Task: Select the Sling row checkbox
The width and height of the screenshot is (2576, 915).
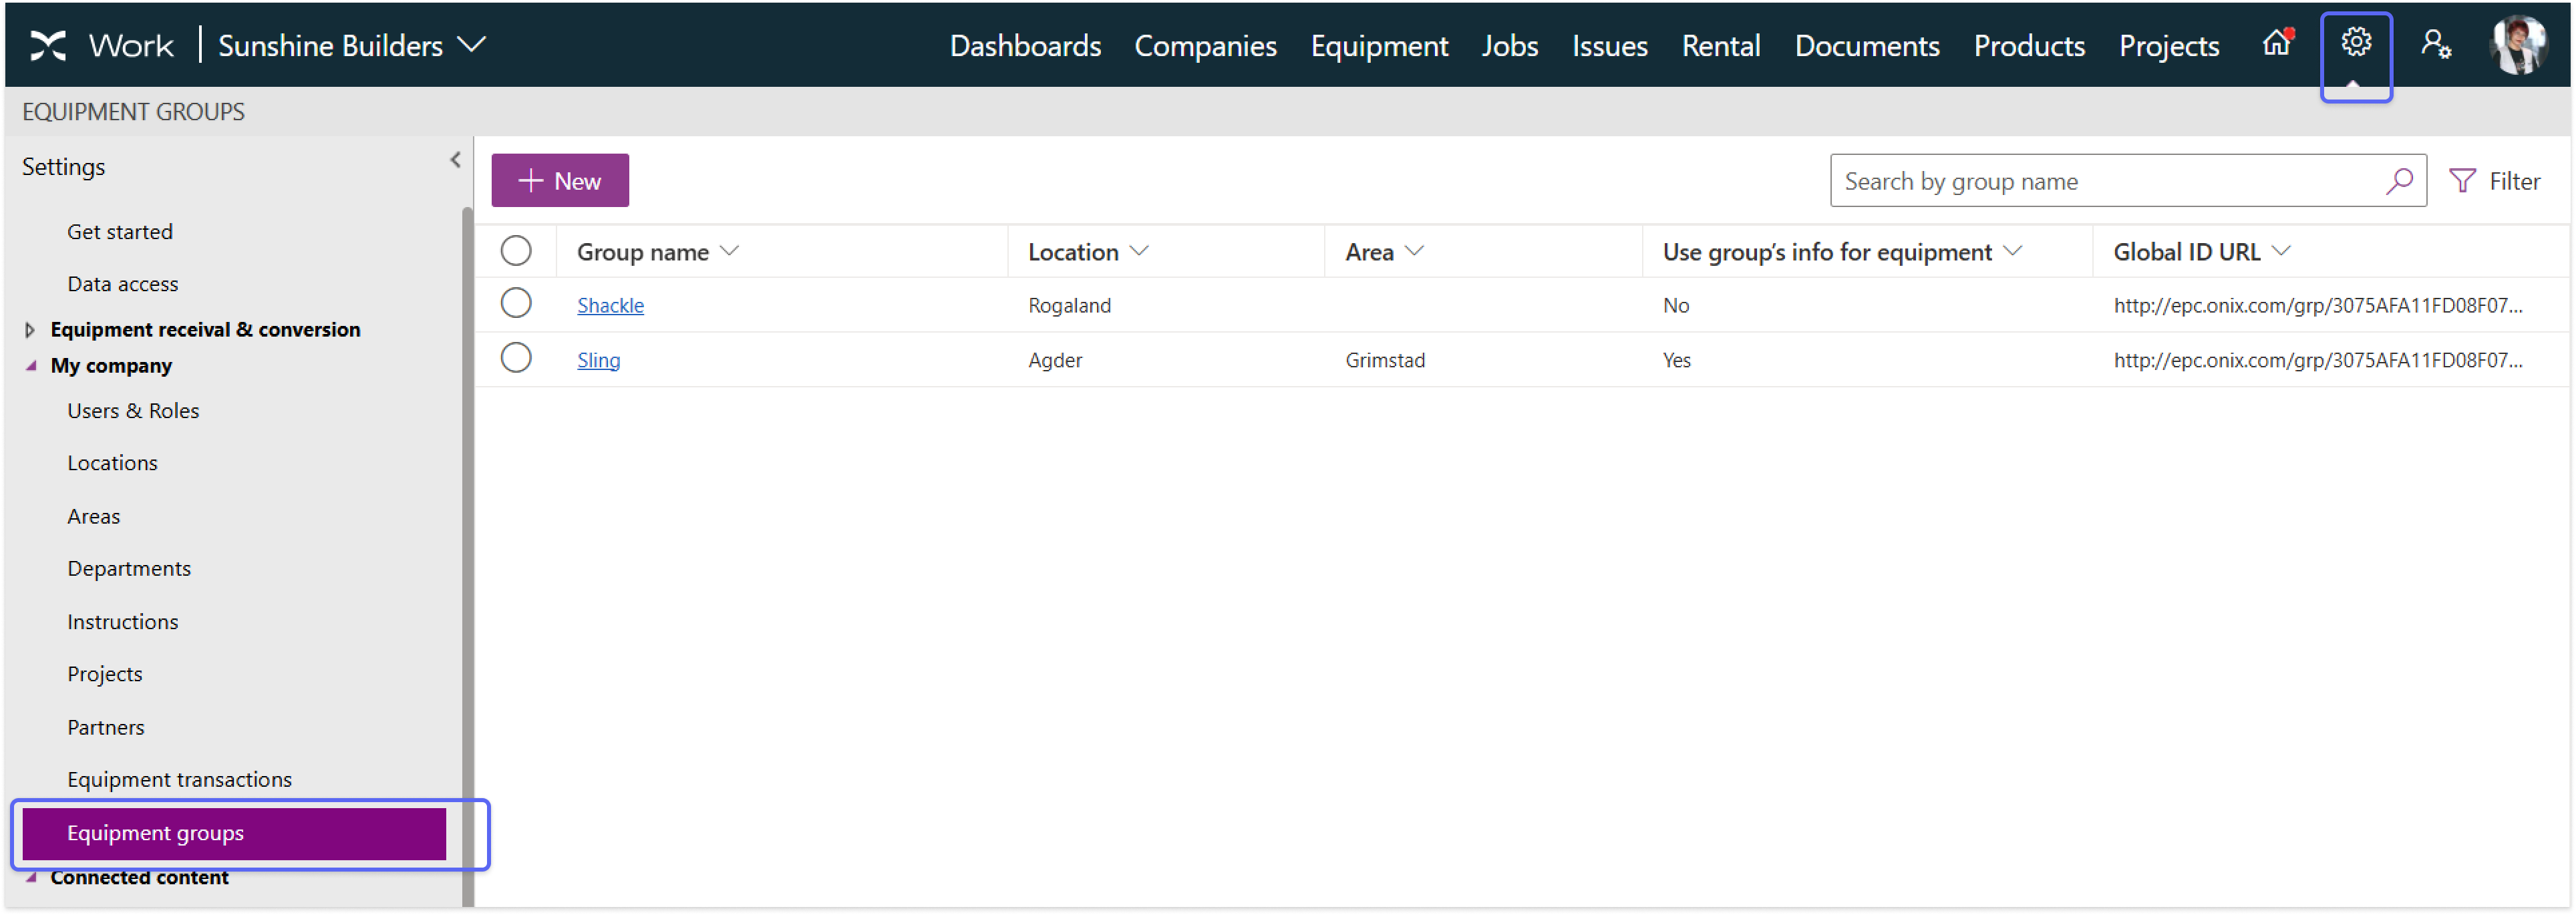Action: coord(516,358)
